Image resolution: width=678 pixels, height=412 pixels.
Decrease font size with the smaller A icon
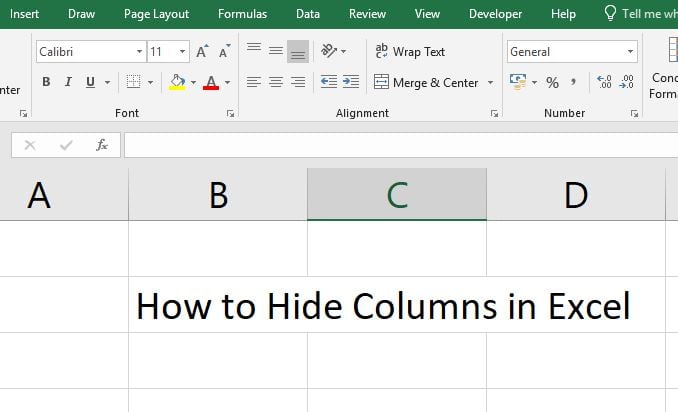pyautogui.click(x=224, y=51)
